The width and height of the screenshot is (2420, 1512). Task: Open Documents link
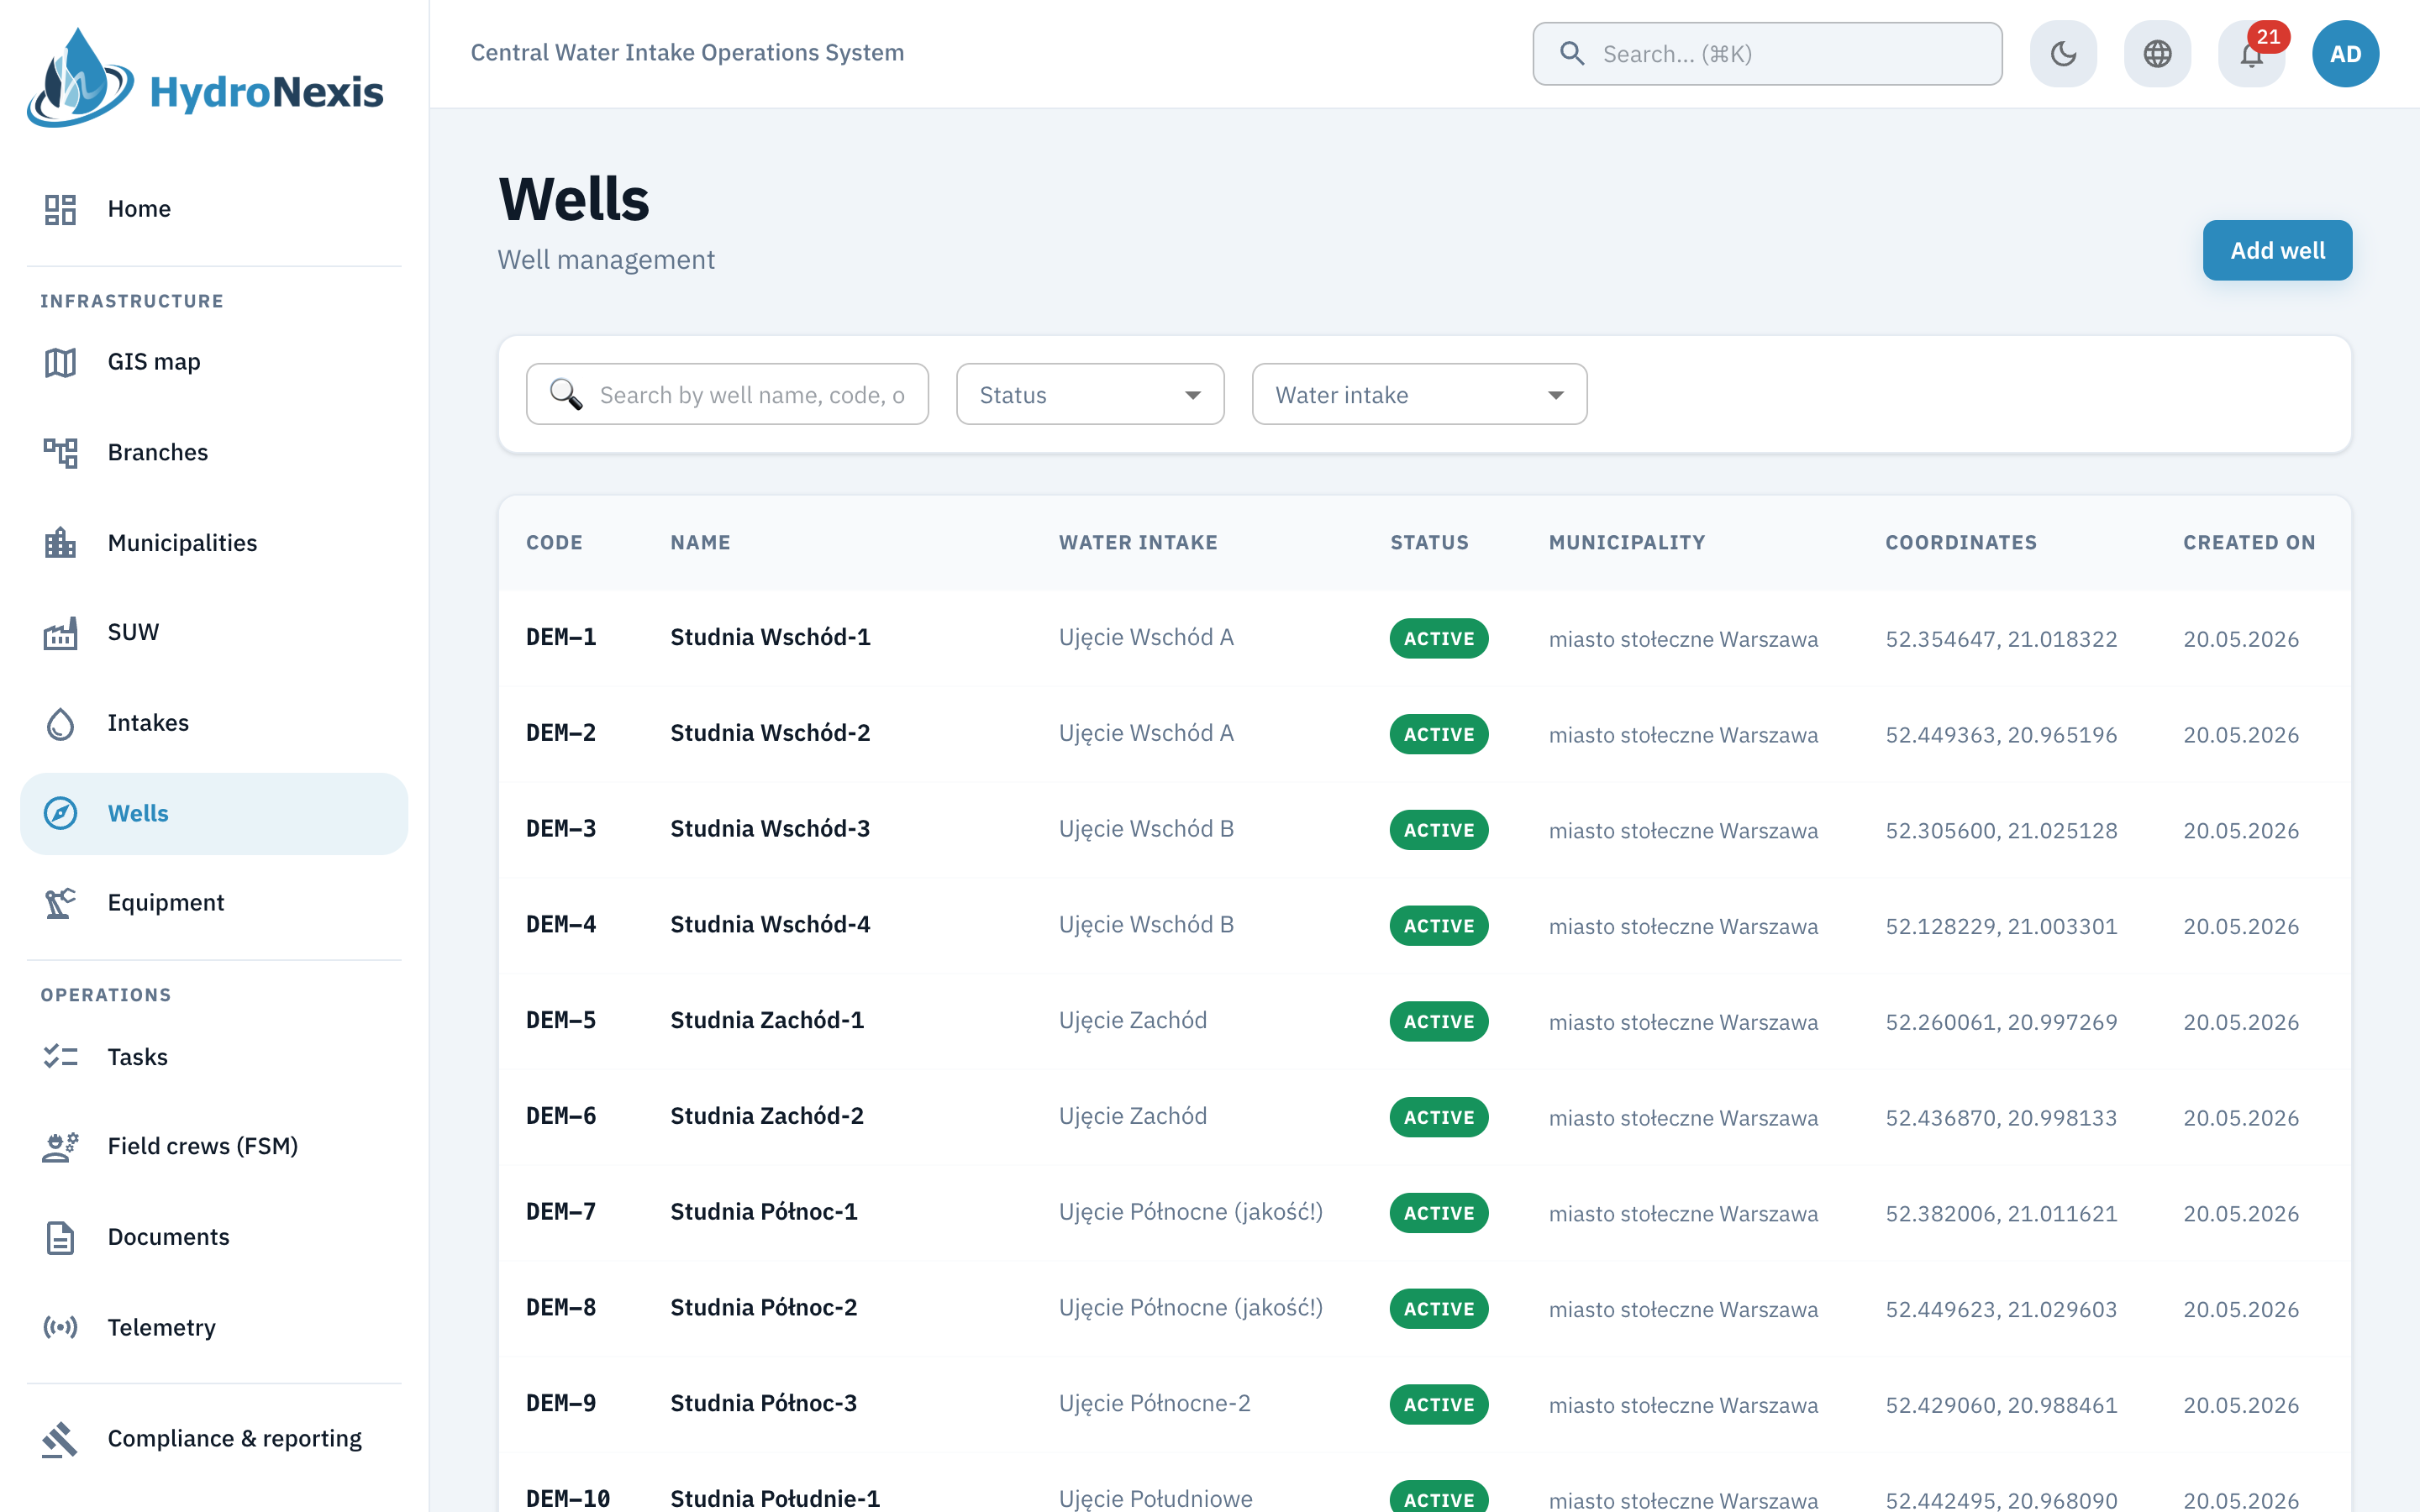click(x=214, y=1237)
